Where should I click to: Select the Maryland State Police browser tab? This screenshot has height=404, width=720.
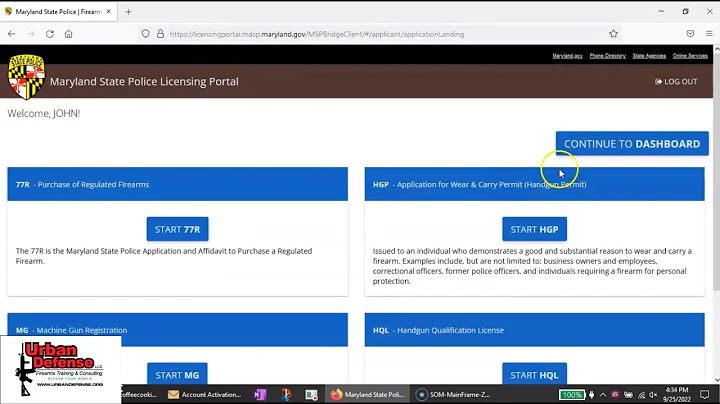point(59,11)
